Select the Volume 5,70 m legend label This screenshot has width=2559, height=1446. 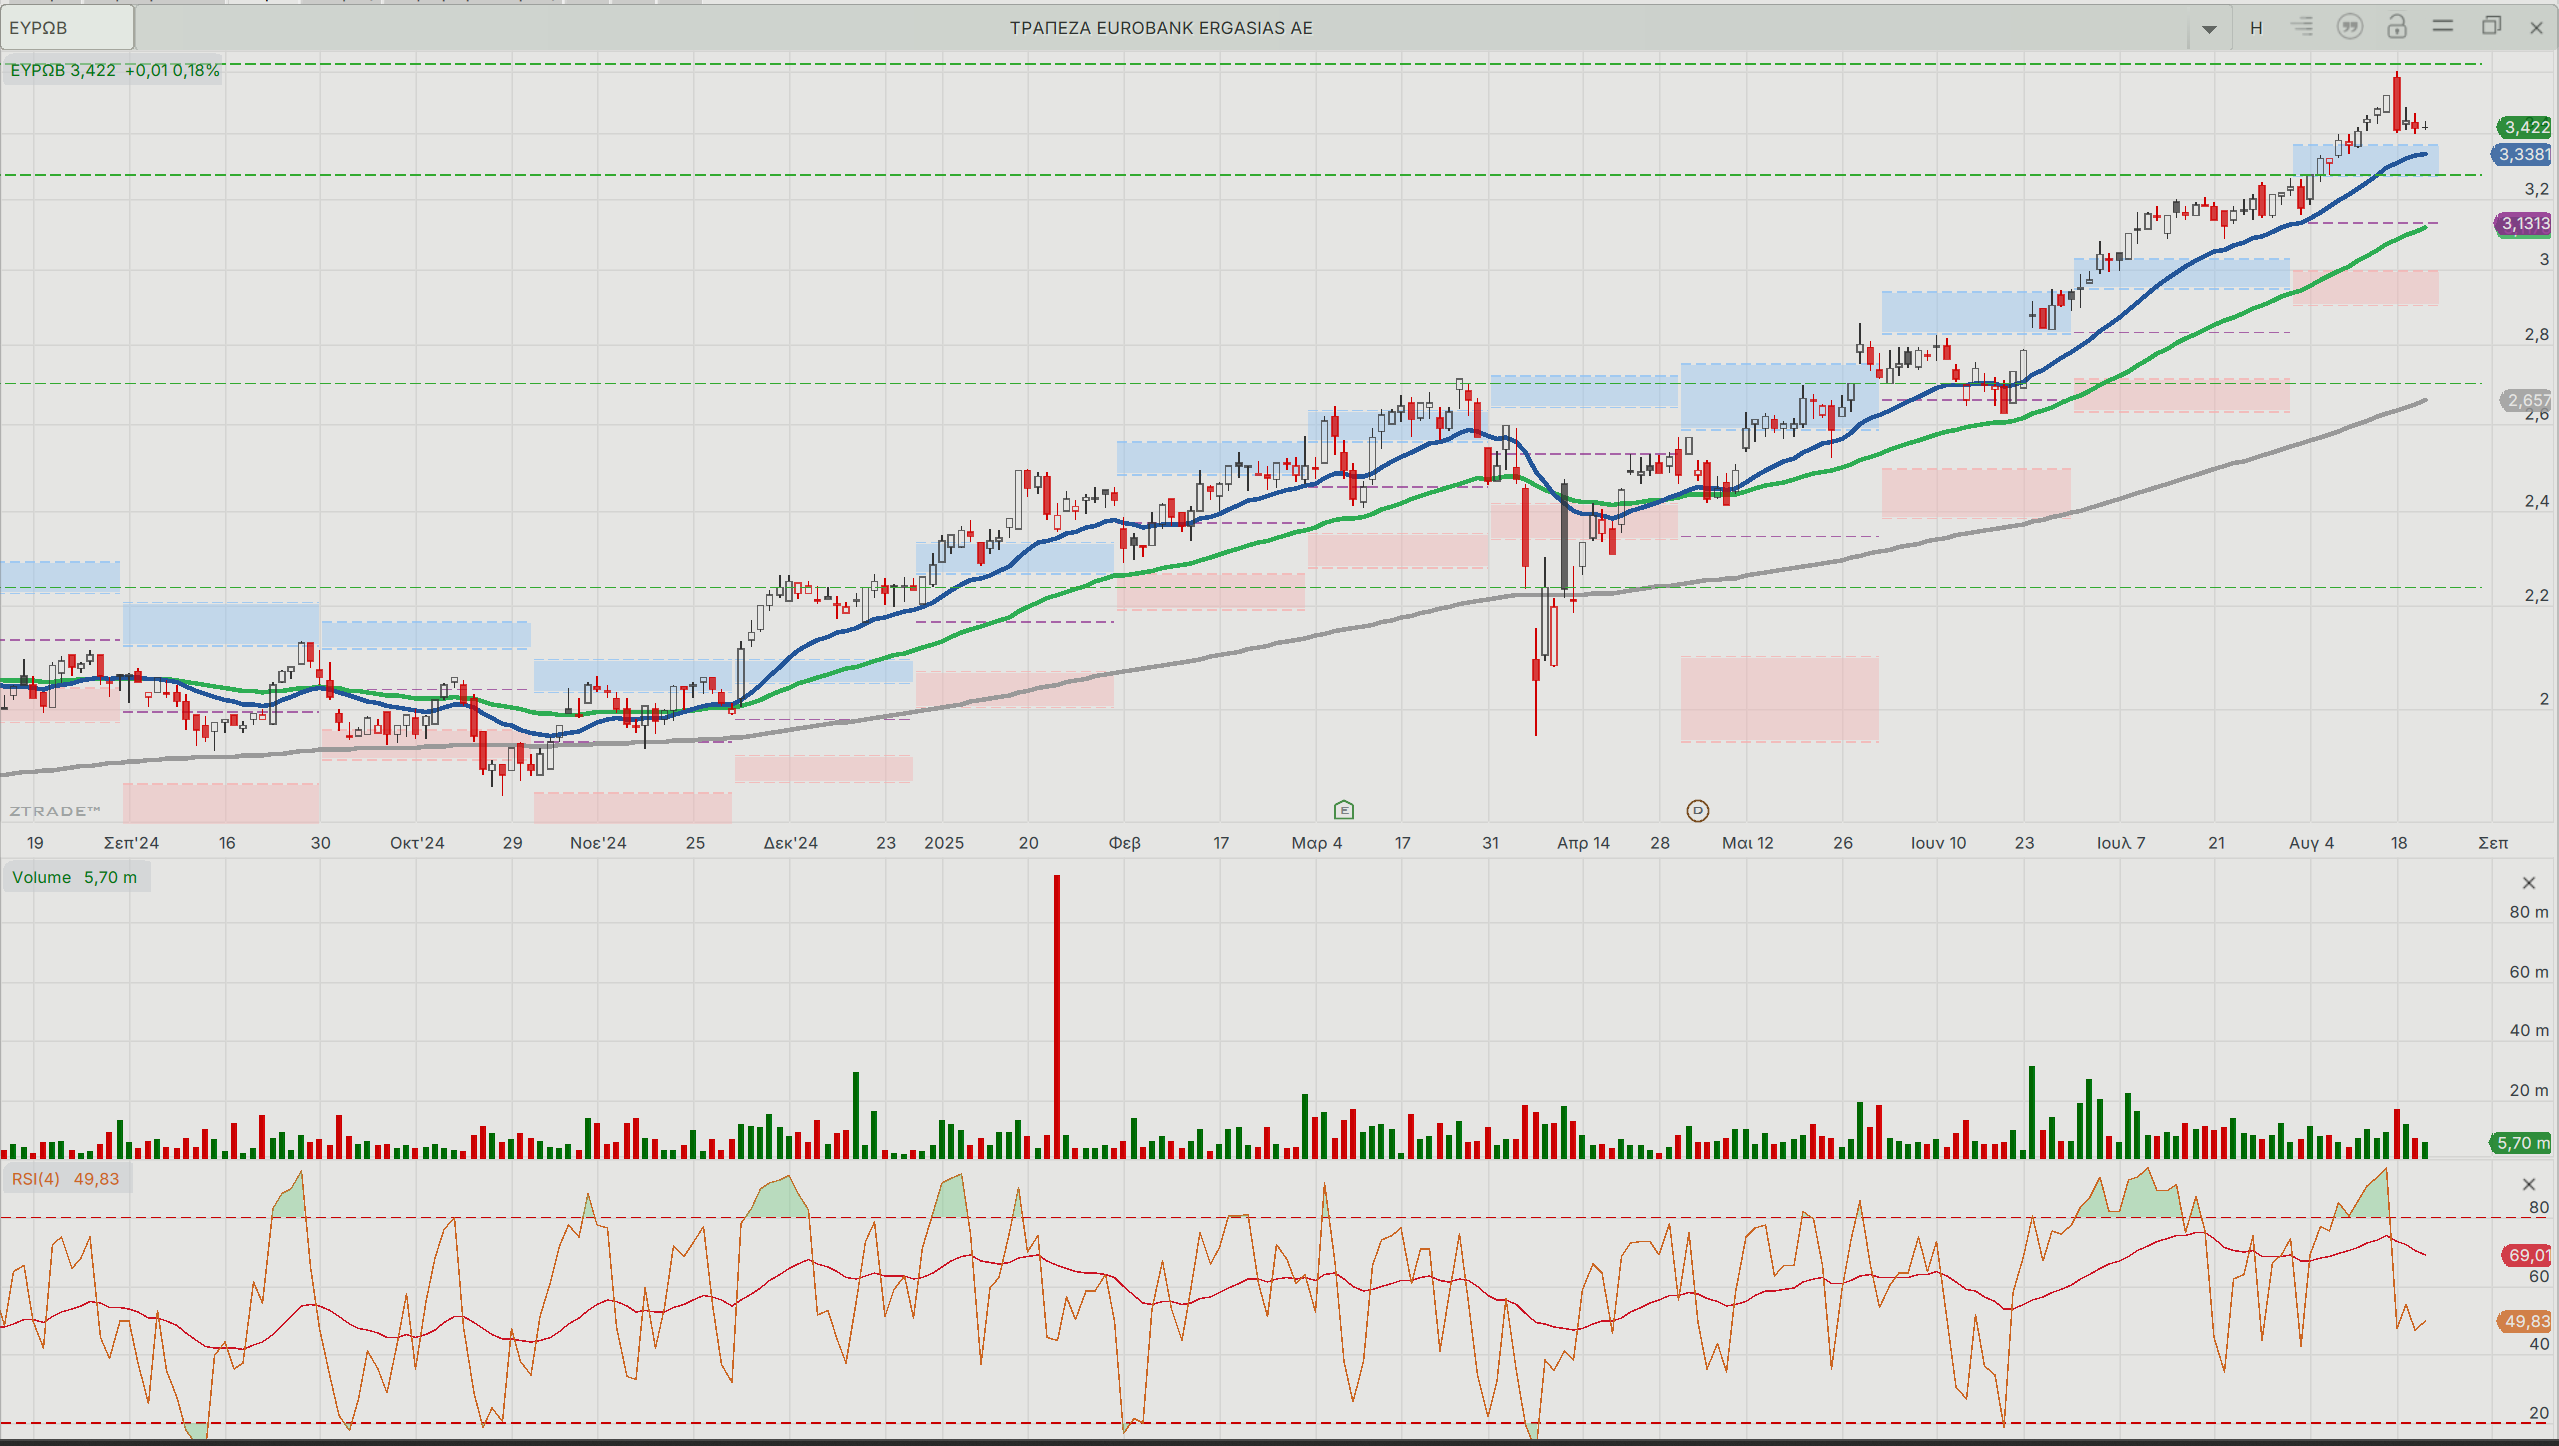75,877
